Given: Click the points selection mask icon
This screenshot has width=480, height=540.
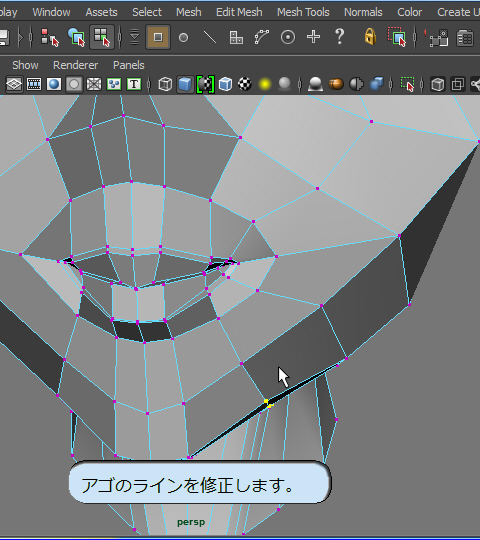Looking at the screenshot, I should point(184,37).
